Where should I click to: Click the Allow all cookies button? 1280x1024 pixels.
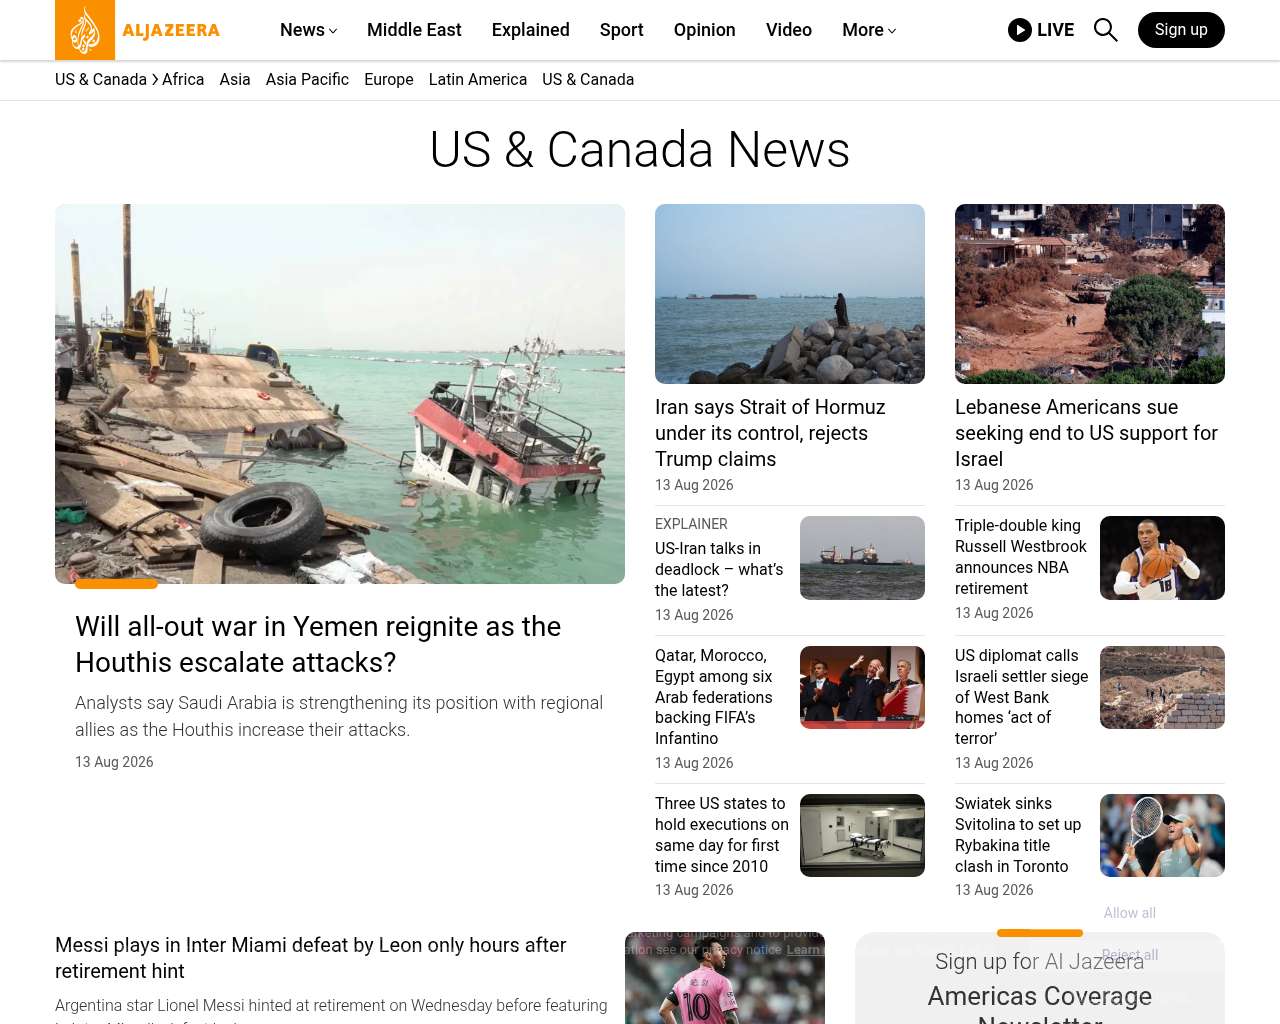(1130, 913)
